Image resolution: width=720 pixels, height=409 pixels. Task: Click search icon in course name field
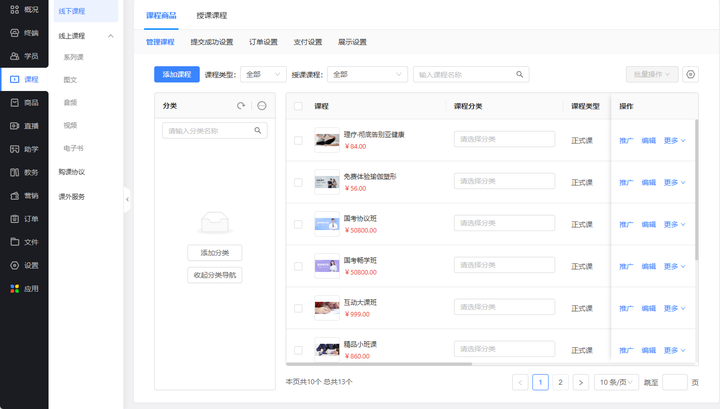coord(519,75)
